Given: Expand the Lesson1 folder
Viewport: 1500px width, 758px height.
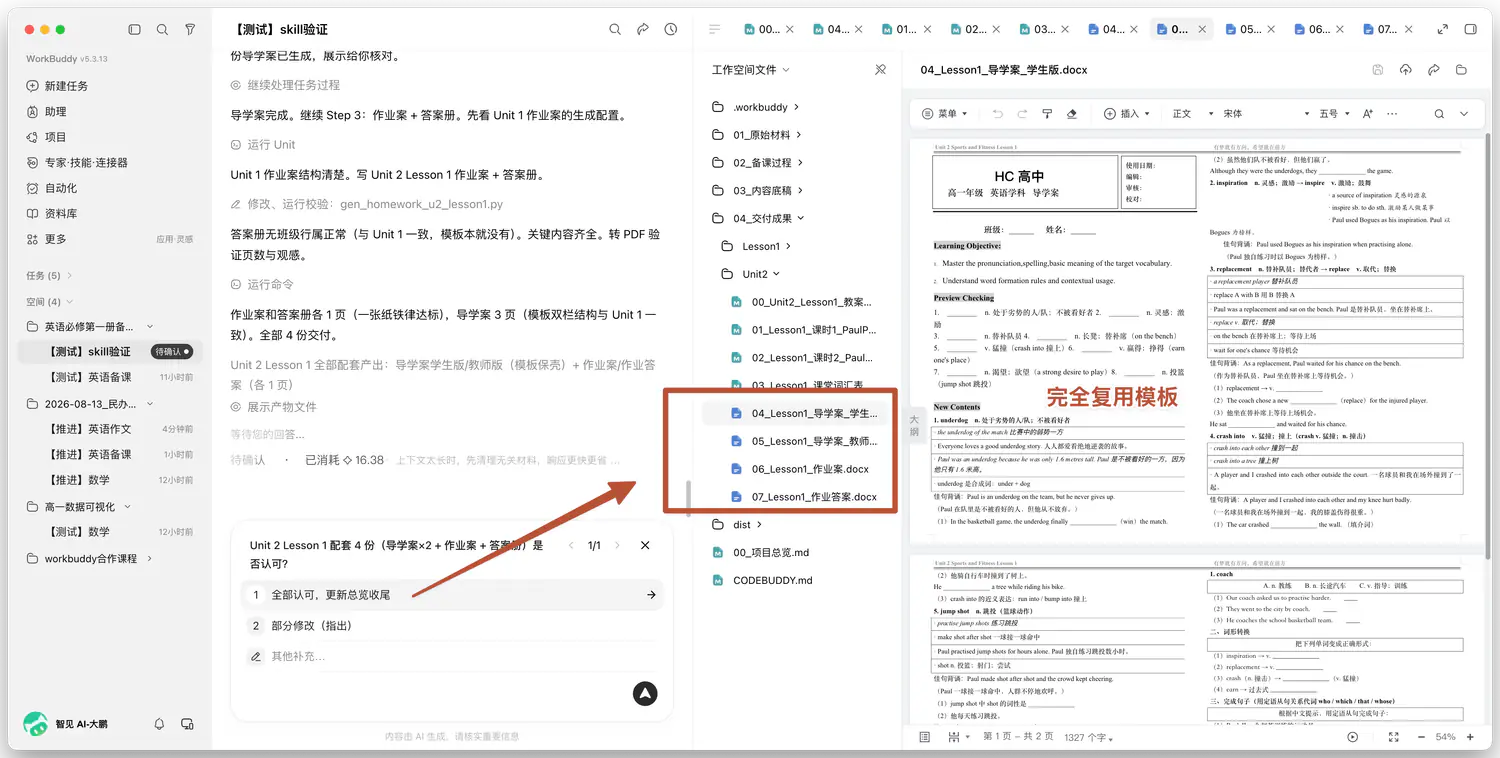Looking at the screenshot, I should tap(757, 246).
